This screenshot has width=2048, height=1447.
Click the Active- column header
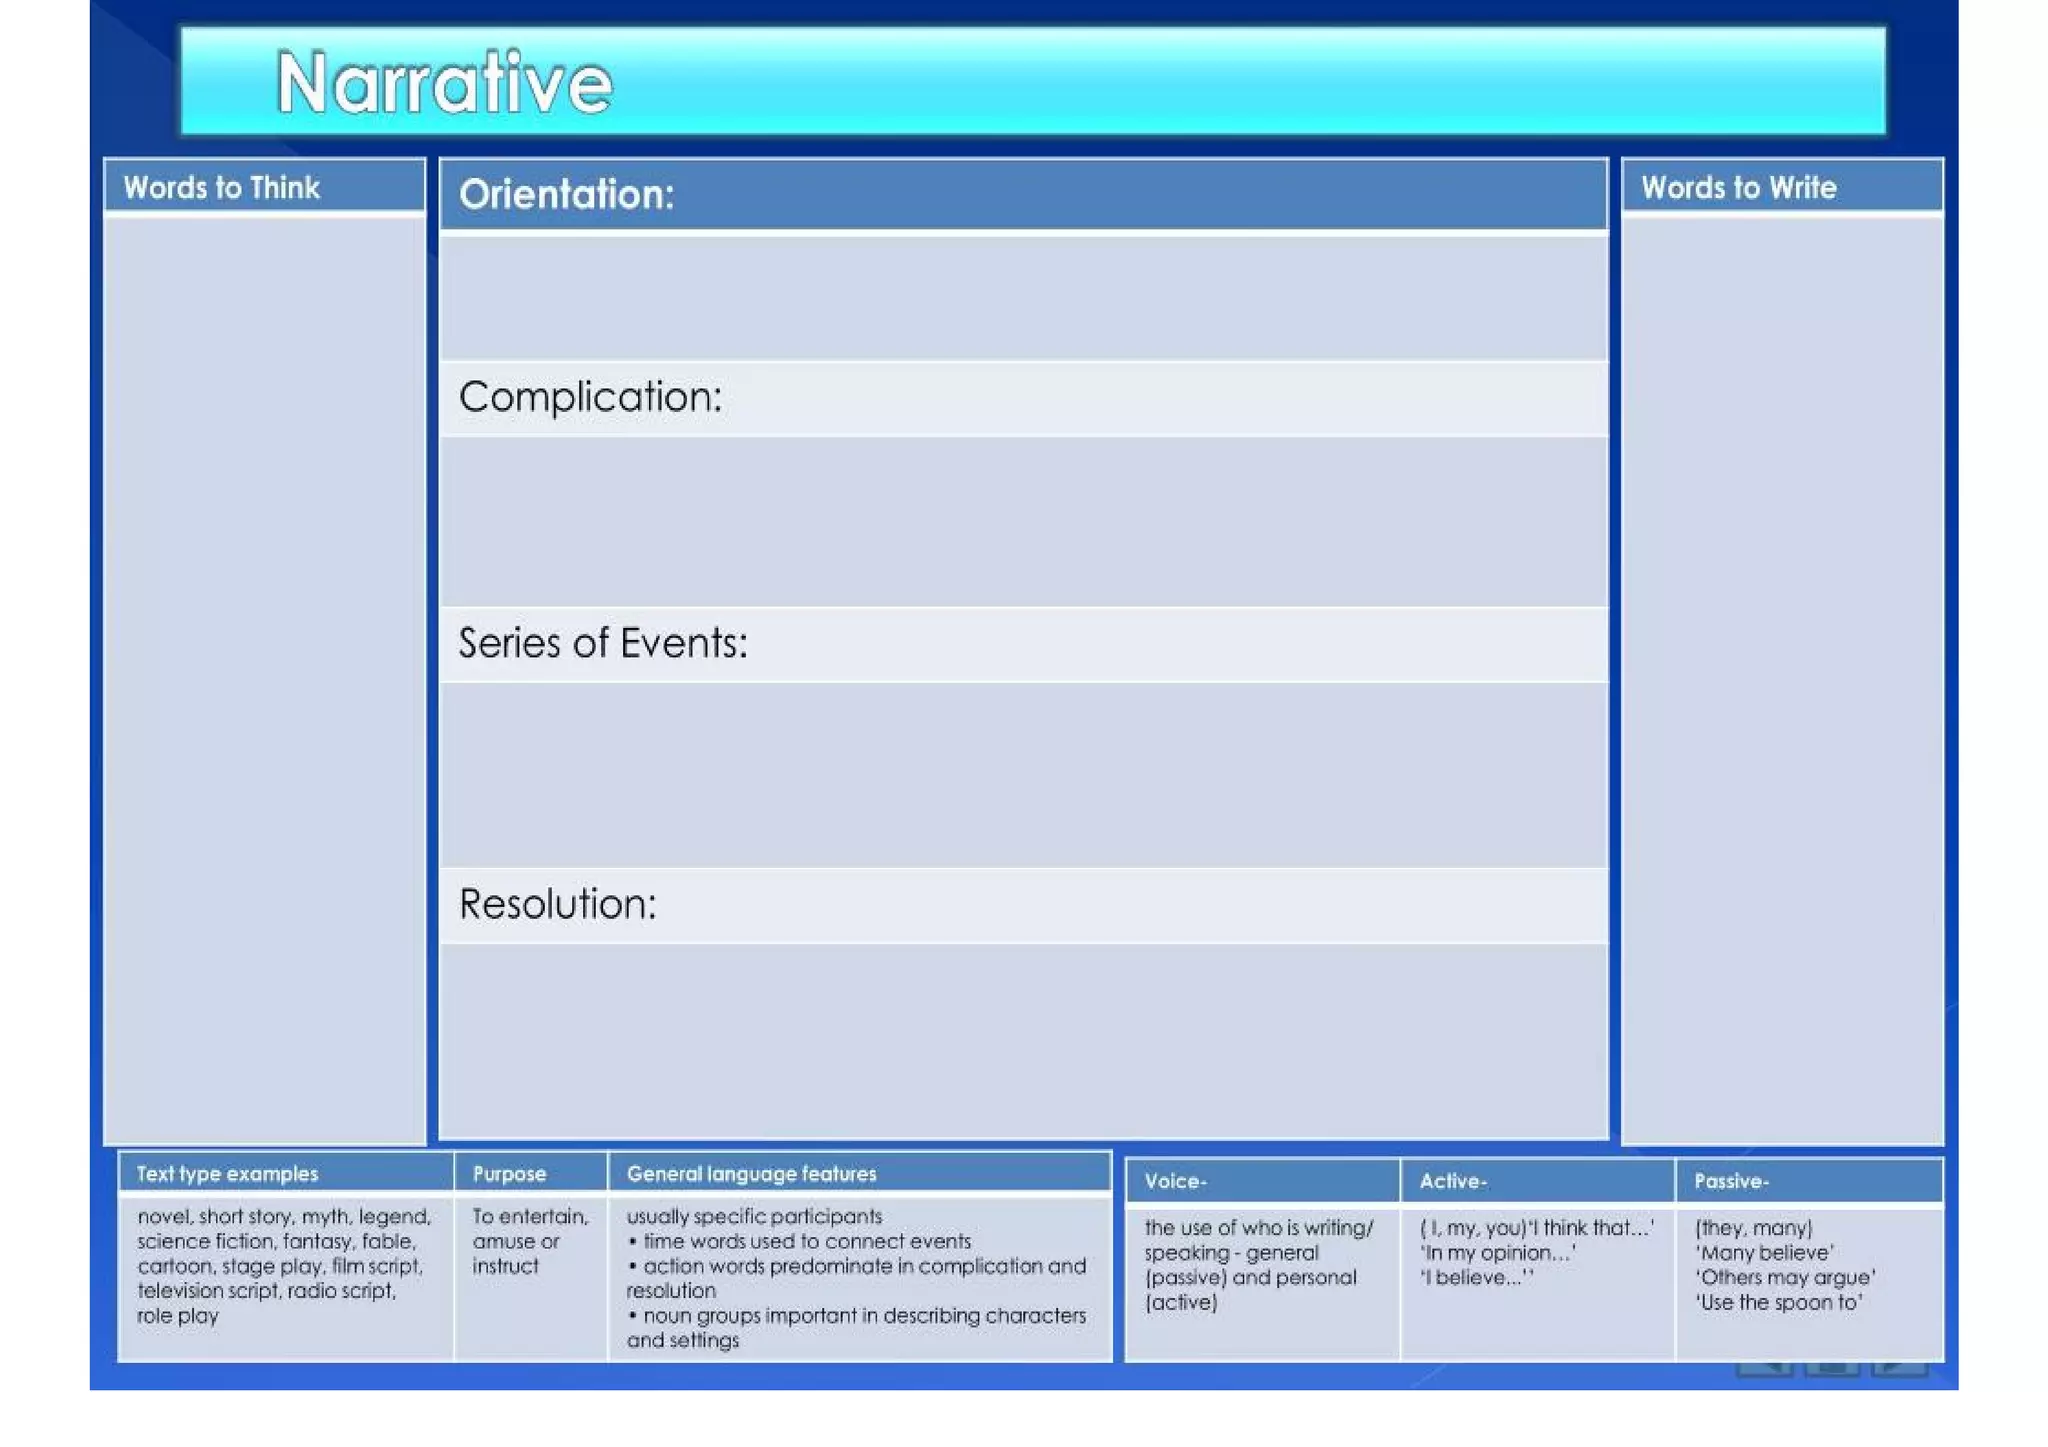1538,1181
